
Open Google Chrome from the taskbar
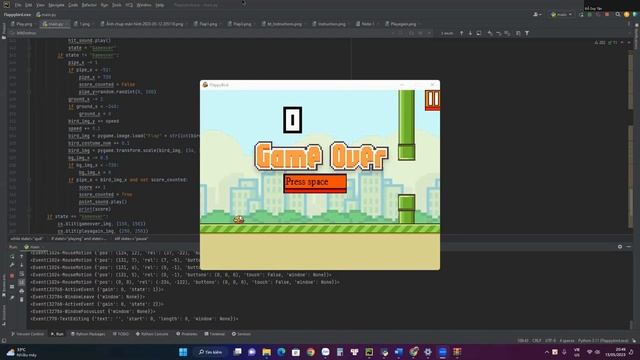pos(311,352)
